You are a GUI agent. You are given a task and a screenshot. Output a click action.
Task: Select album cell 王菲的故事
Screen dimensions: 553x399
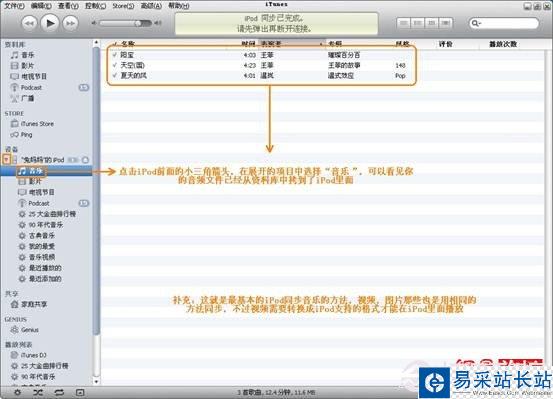[344, 65]
